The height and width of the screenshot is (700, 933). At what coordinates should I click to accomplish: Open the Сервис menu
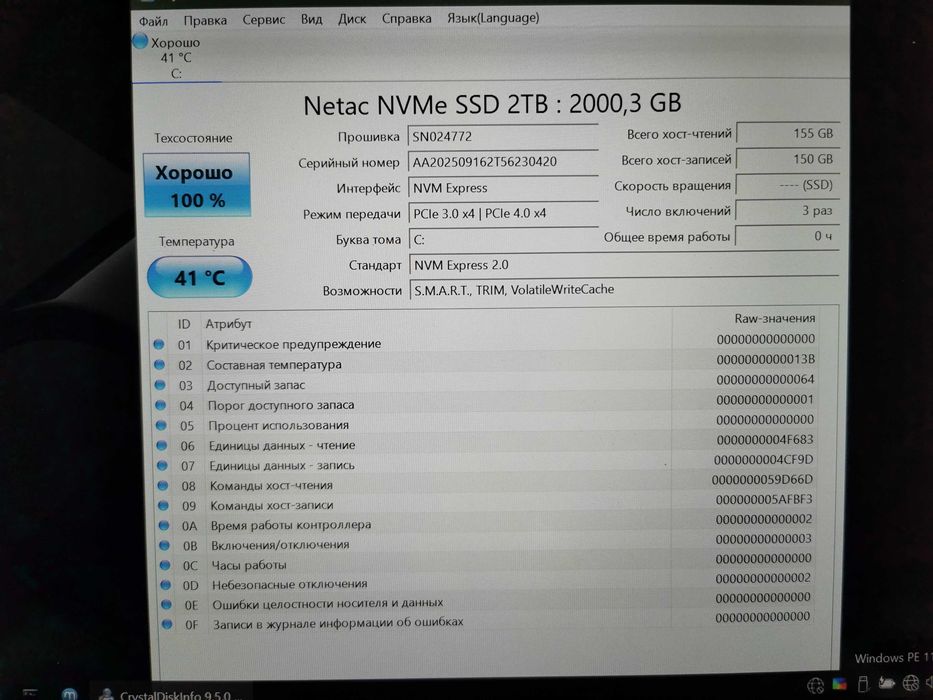pos(264,20)
